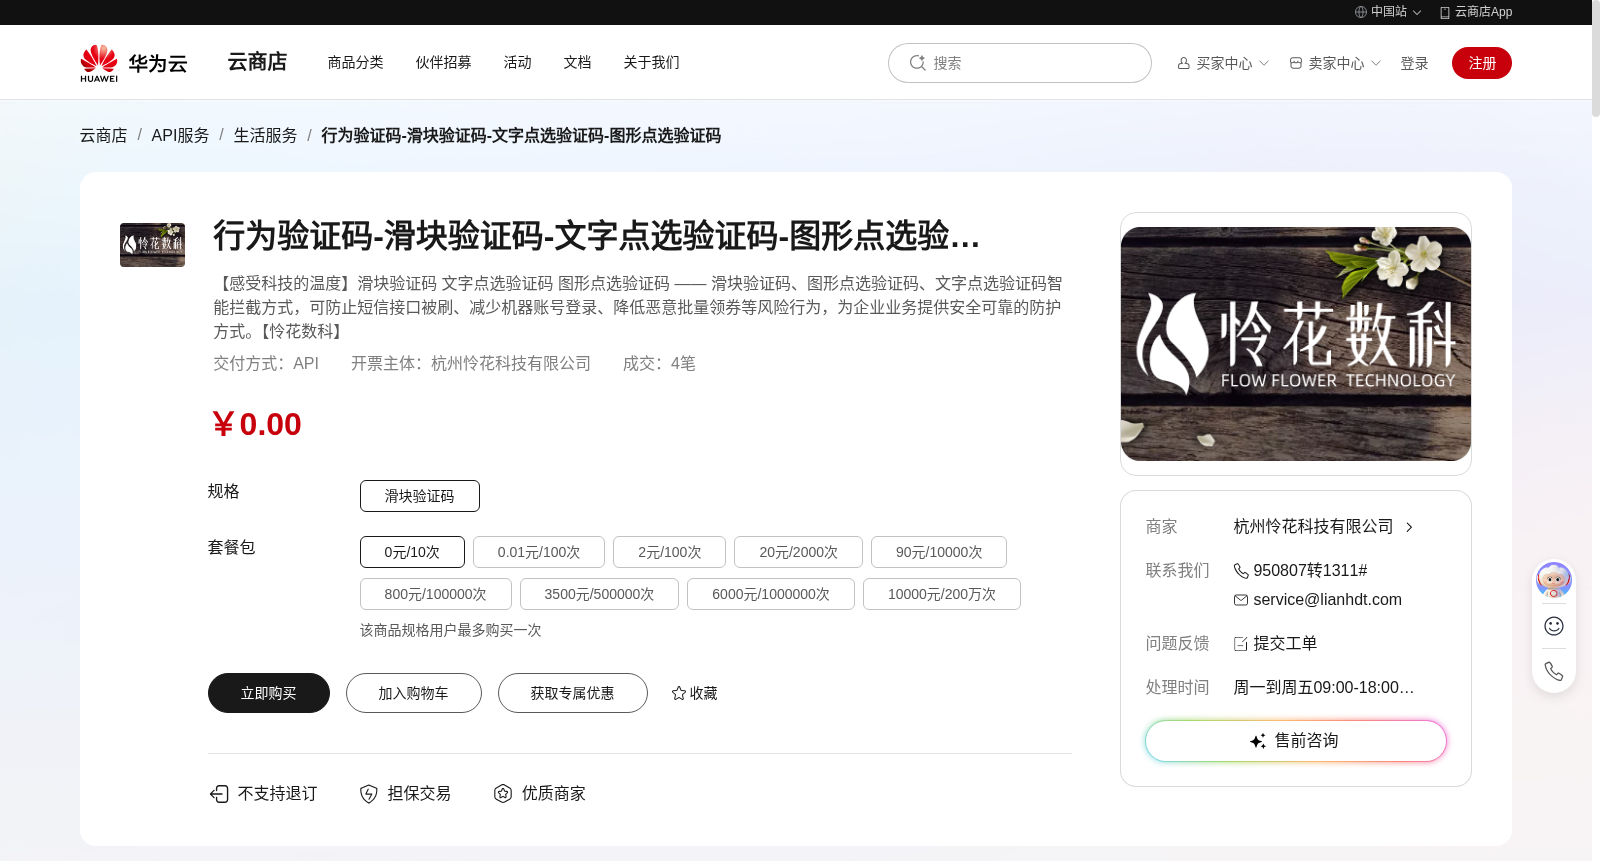Expand the 买家中心 dropdown

click(x=1223, y=63)
